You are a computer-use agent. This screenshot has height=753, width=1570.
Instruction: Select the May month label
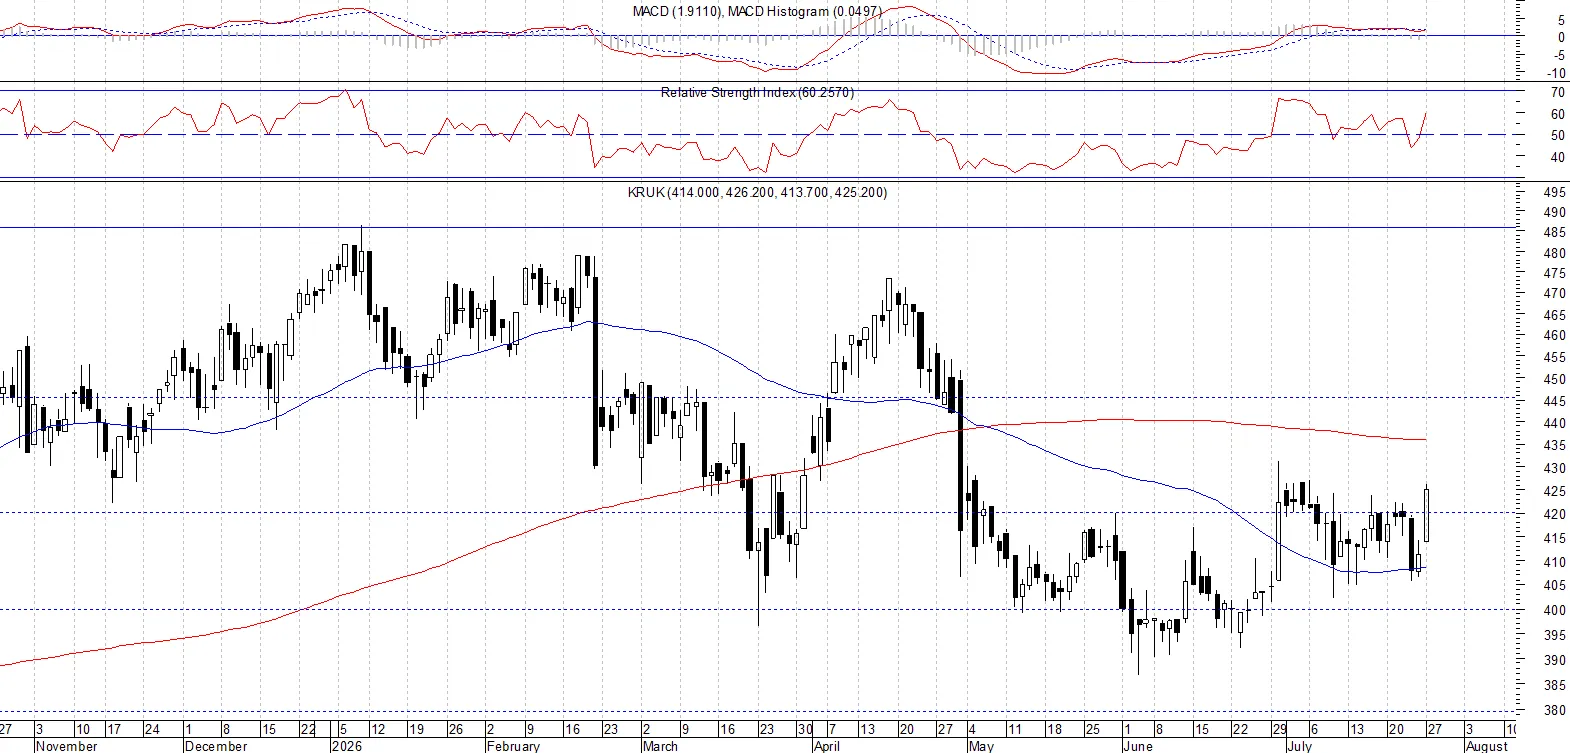[x=982, y=746]
